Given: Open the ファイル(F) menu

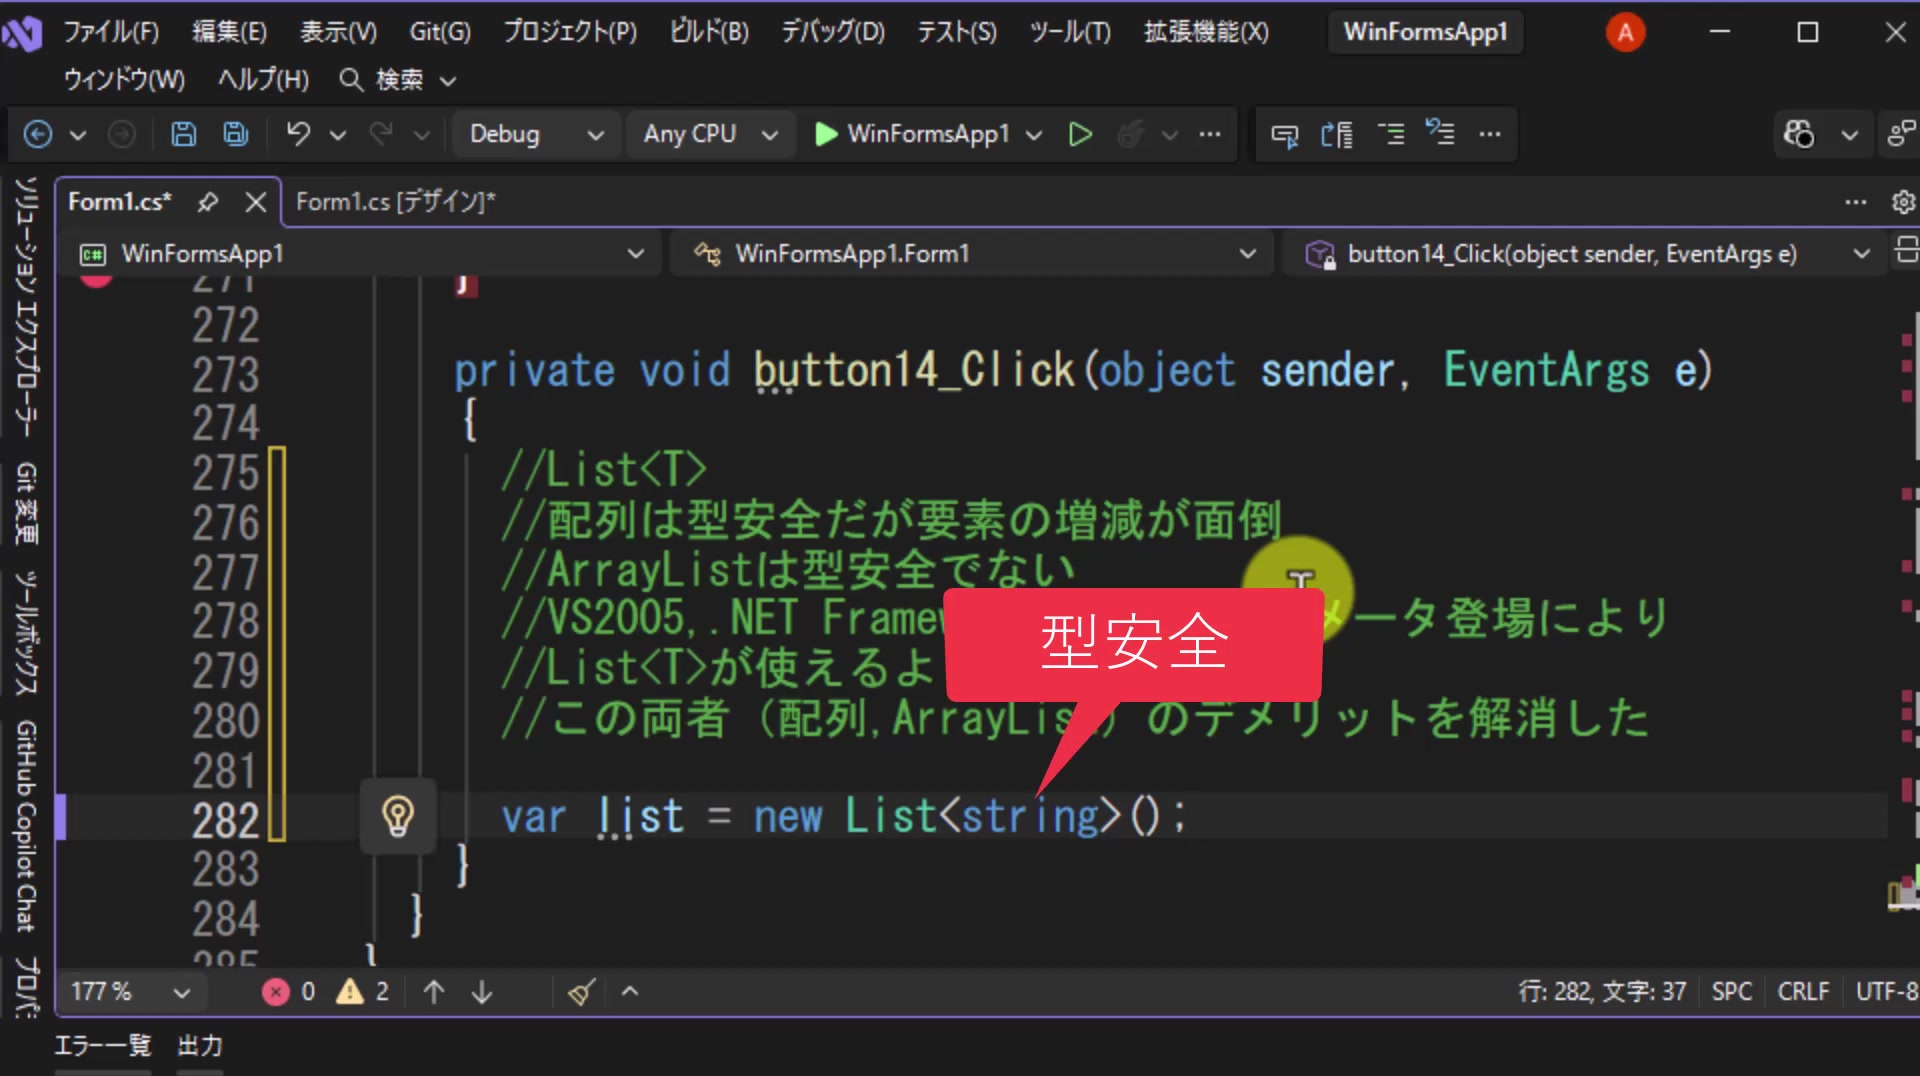Looking at the screenshot, I should point(111,32).
